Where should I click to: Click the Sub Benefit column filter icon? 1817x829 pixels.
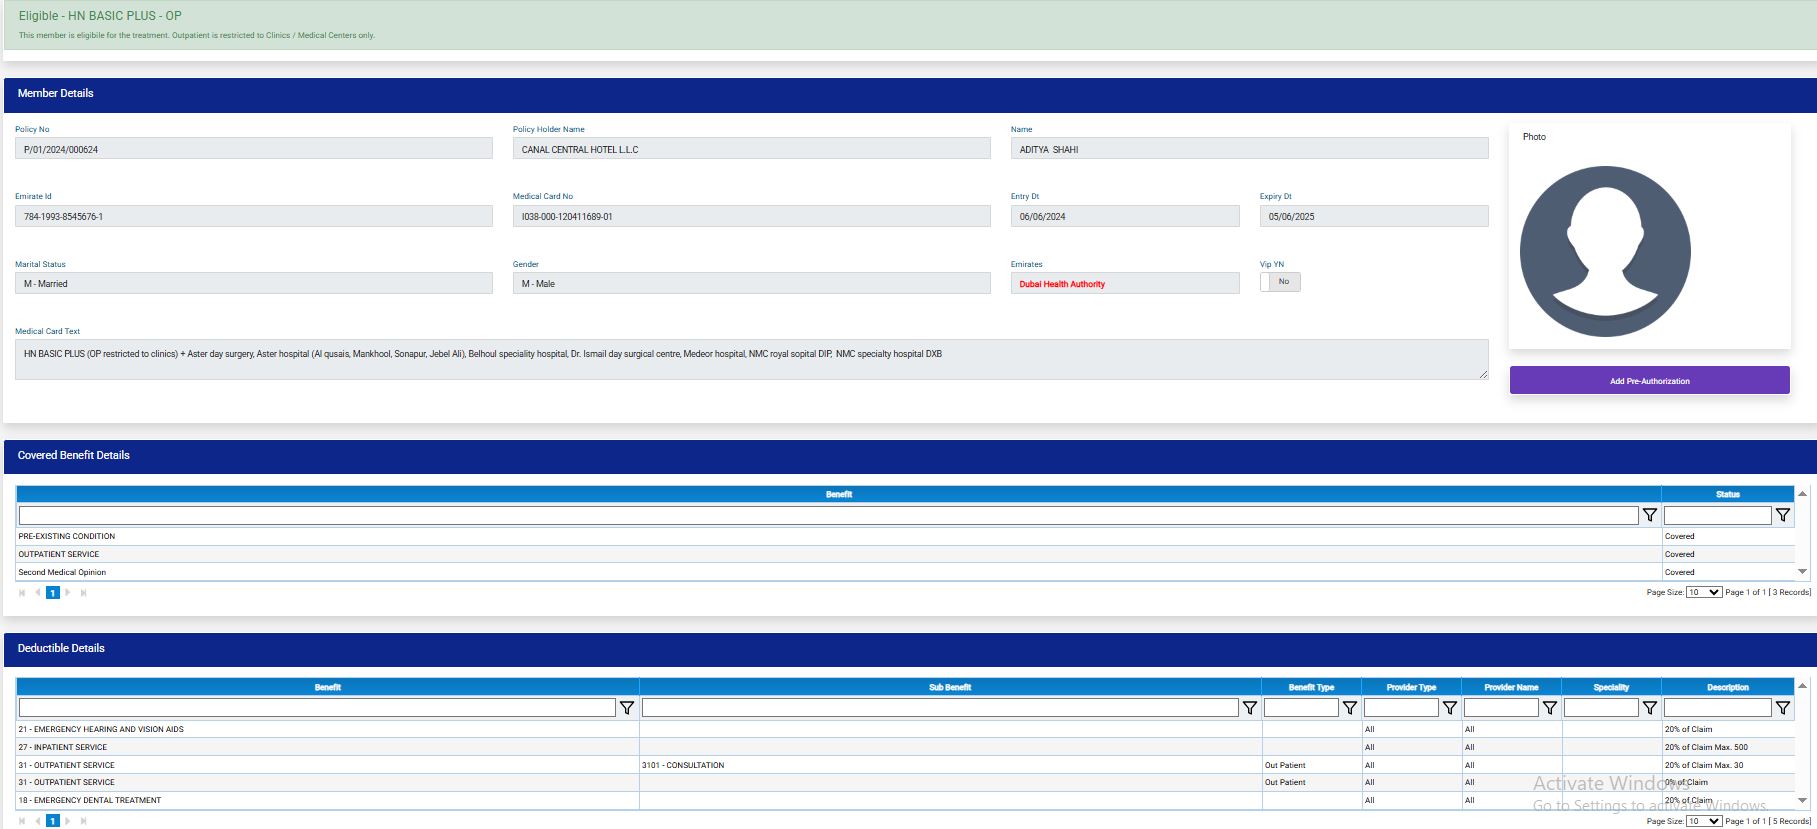pos(1249,708)
